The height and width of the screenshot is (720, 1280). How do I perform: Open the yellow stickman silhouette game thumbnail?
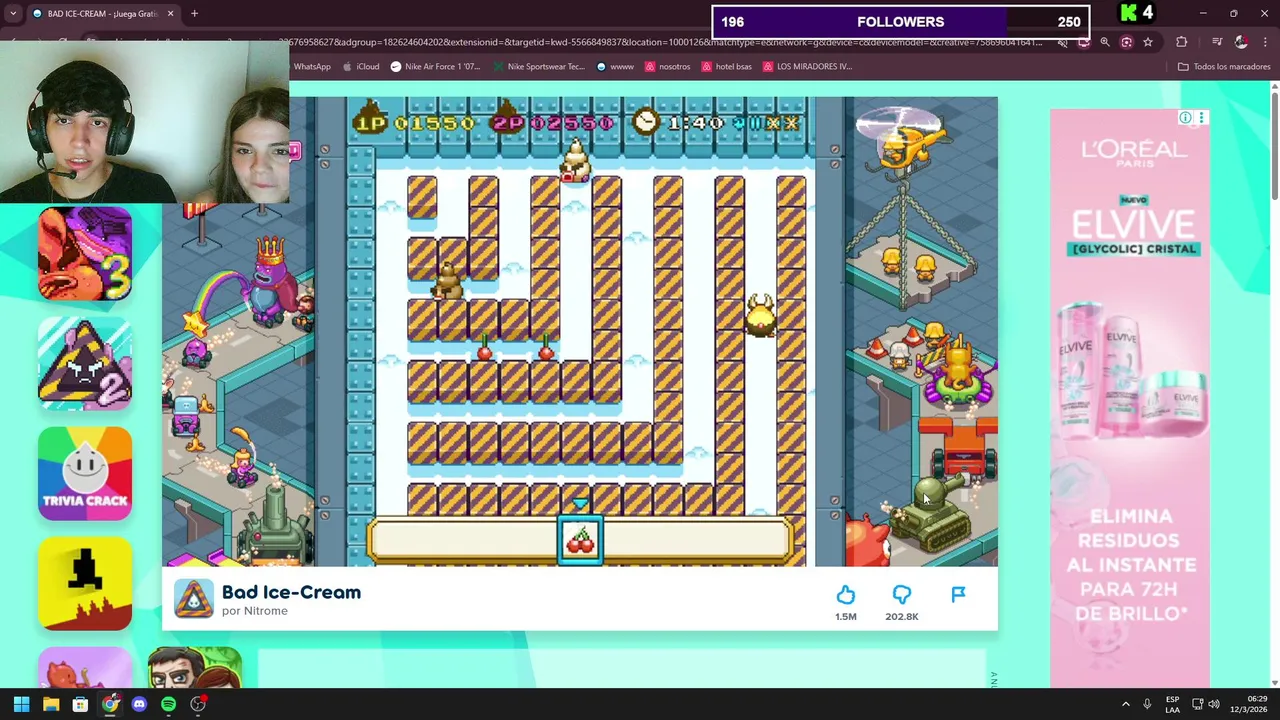[85, 584]
